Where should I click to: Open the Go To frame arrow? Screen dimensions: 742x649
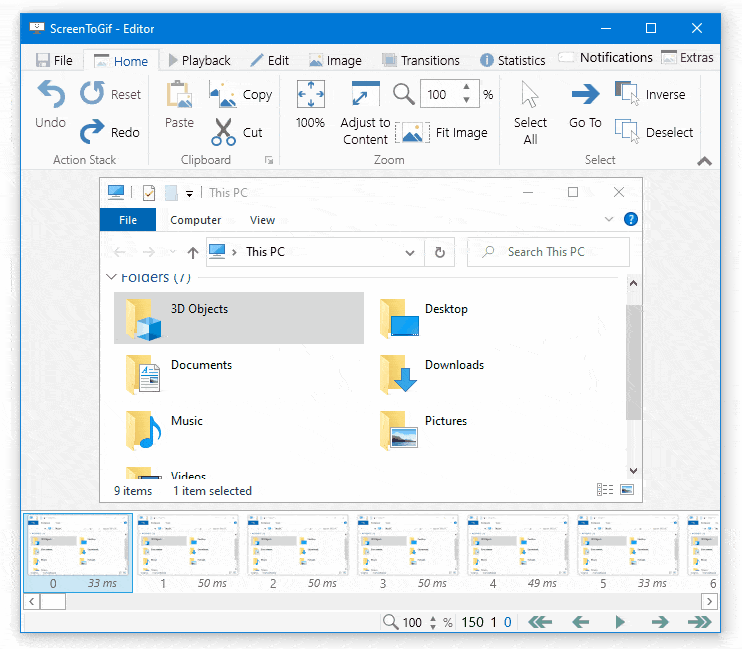[585, 94]
